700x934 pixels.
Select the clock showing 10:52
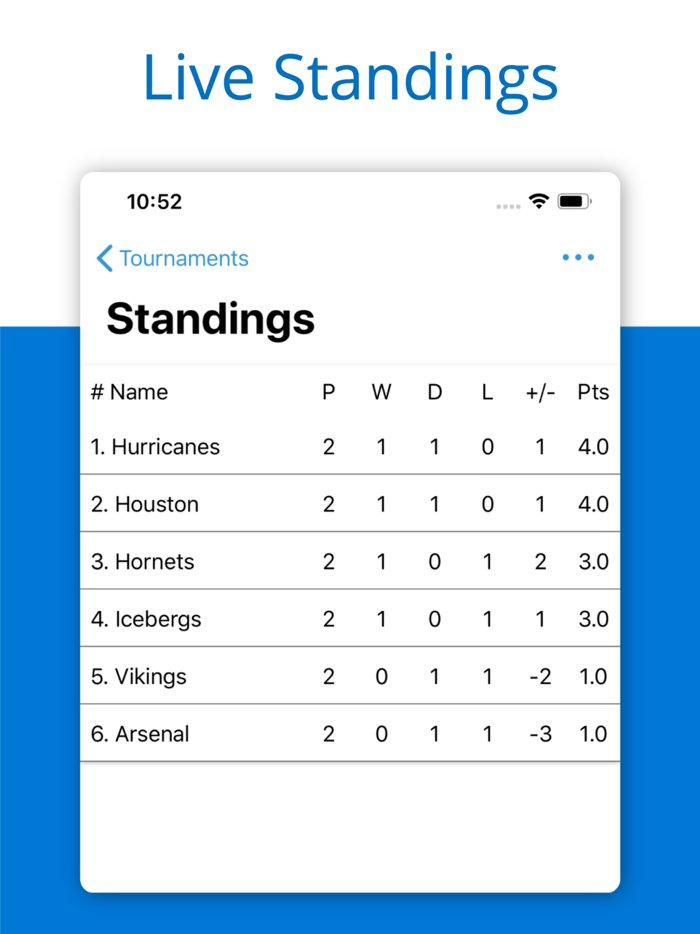(x=157, y=202)
